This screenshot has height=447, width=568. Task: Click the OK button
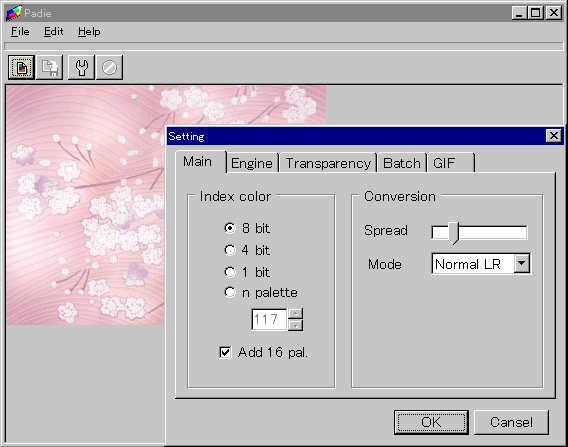tap(431, 422)
